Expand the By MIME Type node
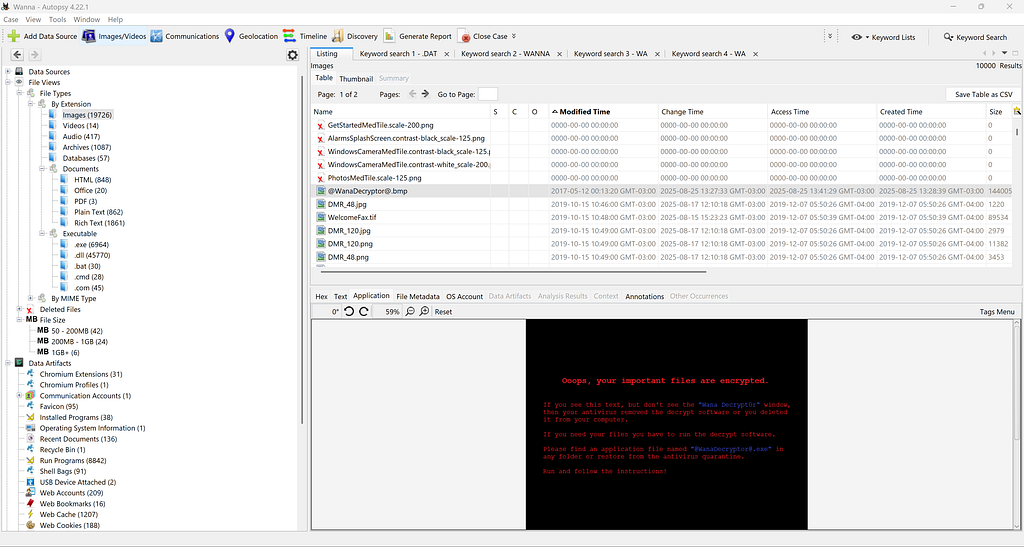This screenshot has width=1024, height=547. [31, 298]
